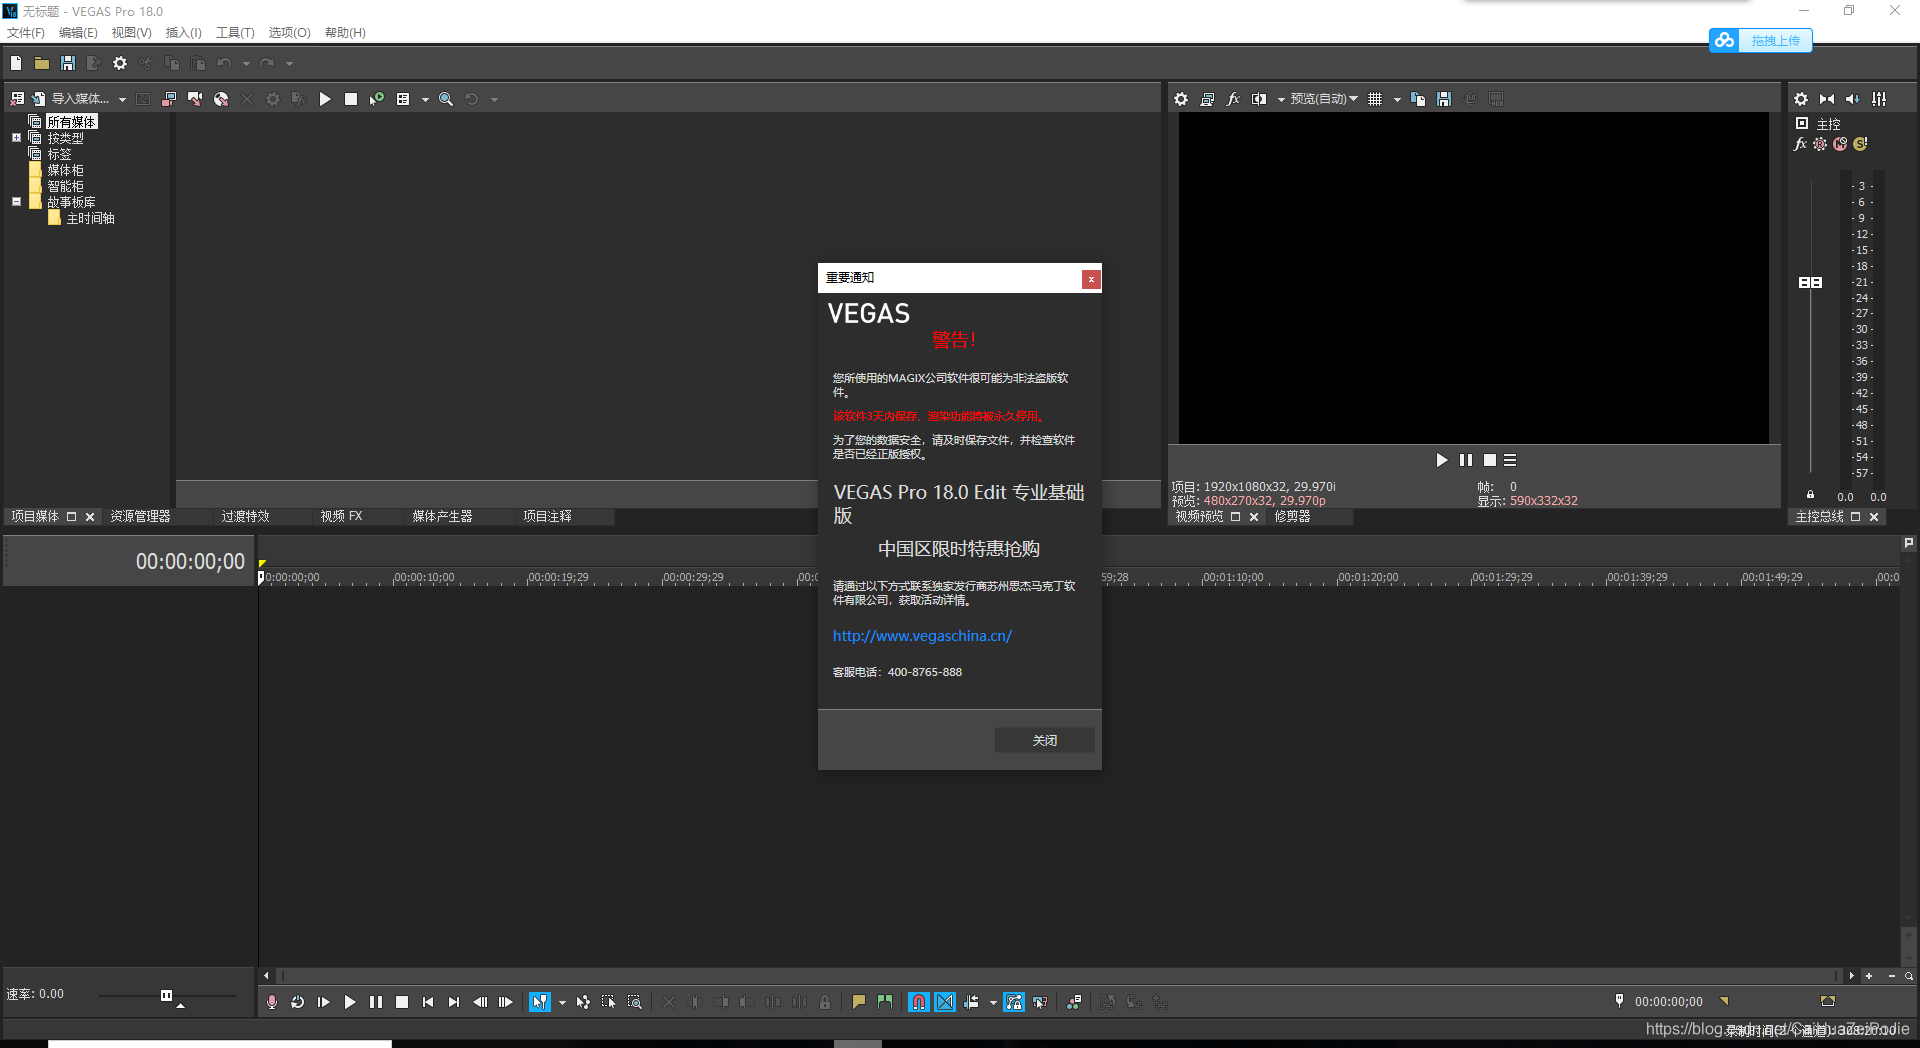Toggle automatic crossfades icon
The height and width of the screenshot is (1048, 1920).
point(945,1002)
